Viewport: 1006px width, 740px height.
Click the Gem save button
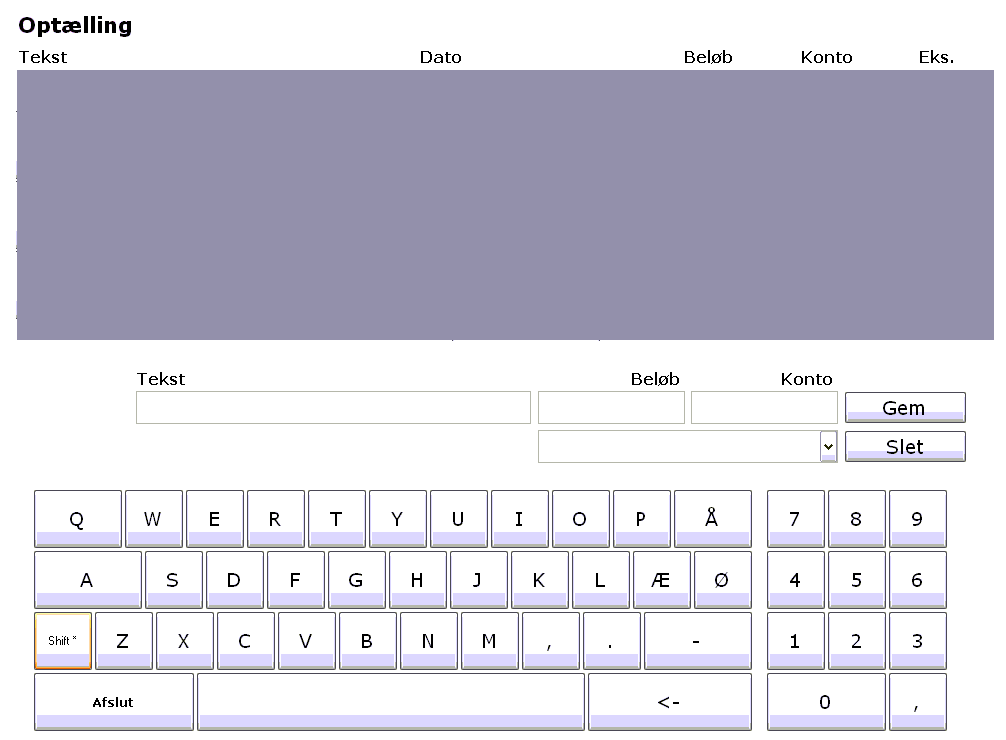904,408
